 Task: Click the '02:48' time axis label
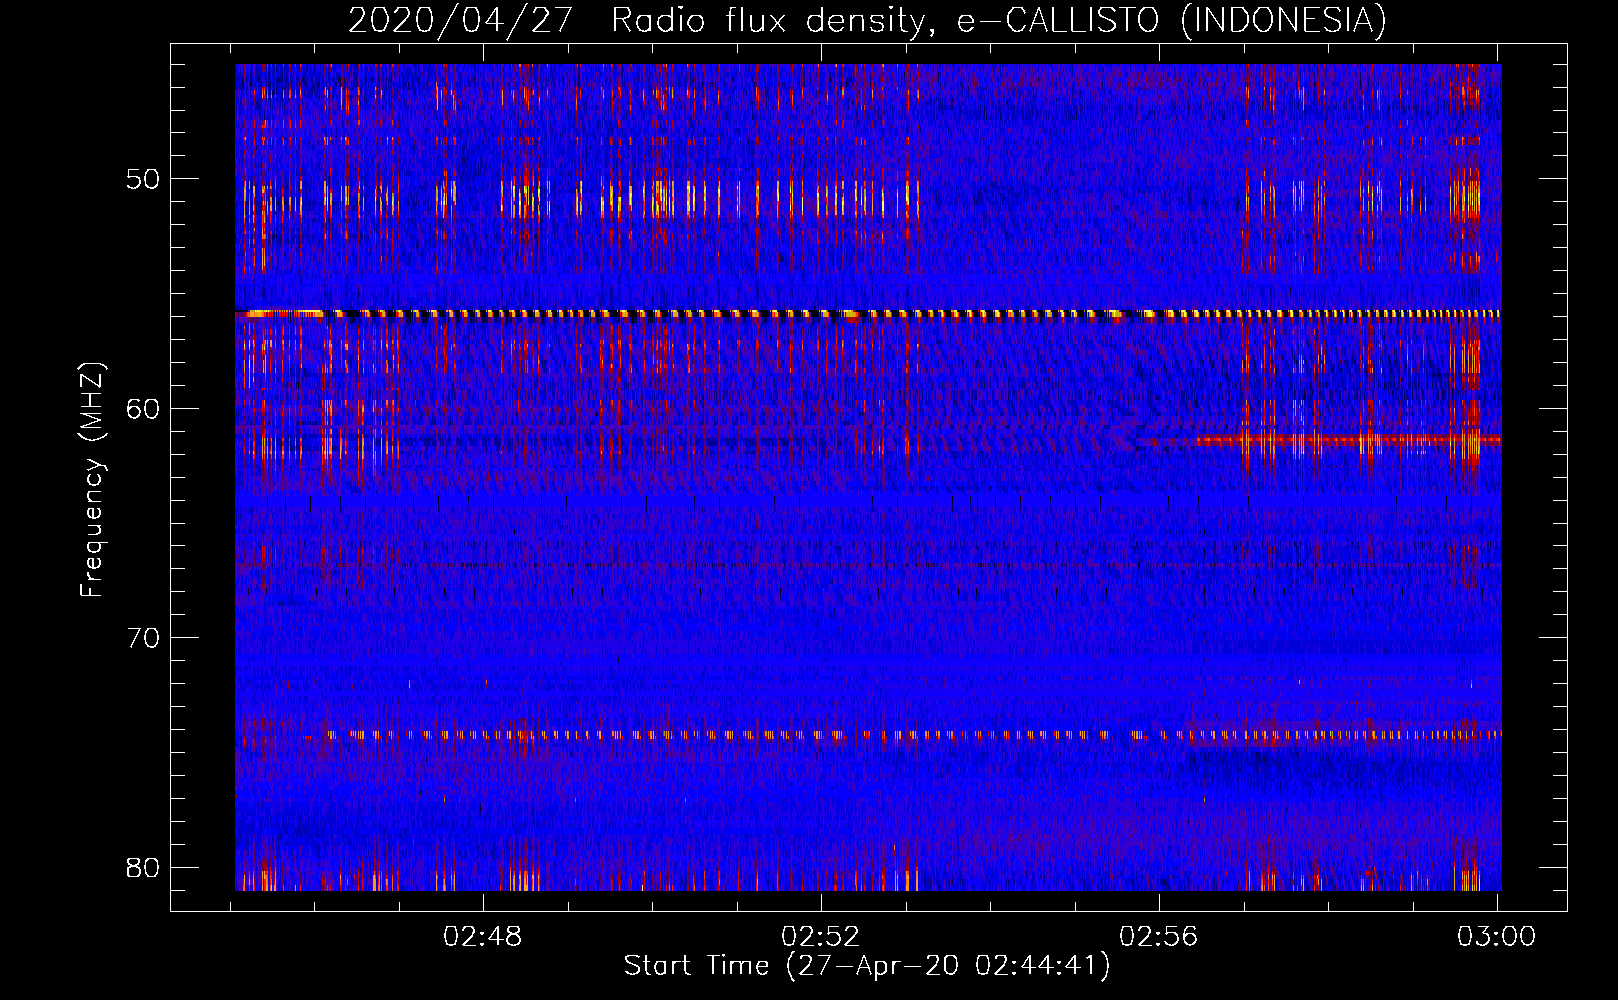coord(483,937)
